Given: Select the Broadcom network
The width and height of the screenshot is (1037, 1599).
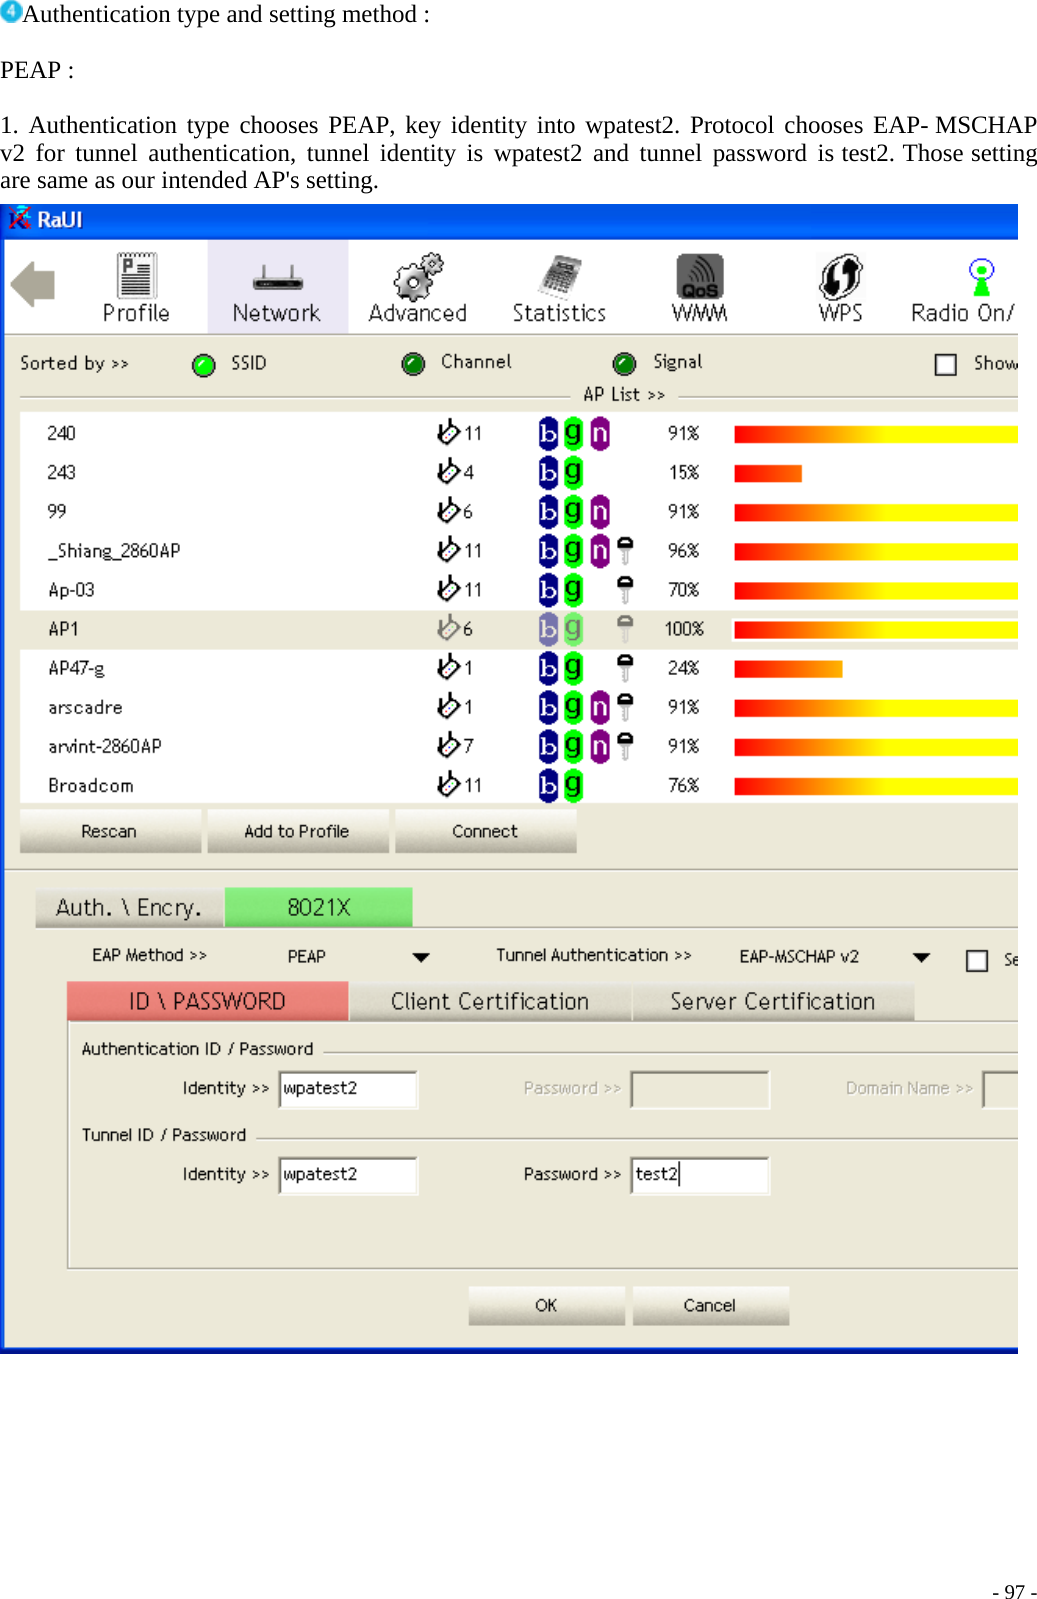Looking at the screenshot, I should pos(519,786).
